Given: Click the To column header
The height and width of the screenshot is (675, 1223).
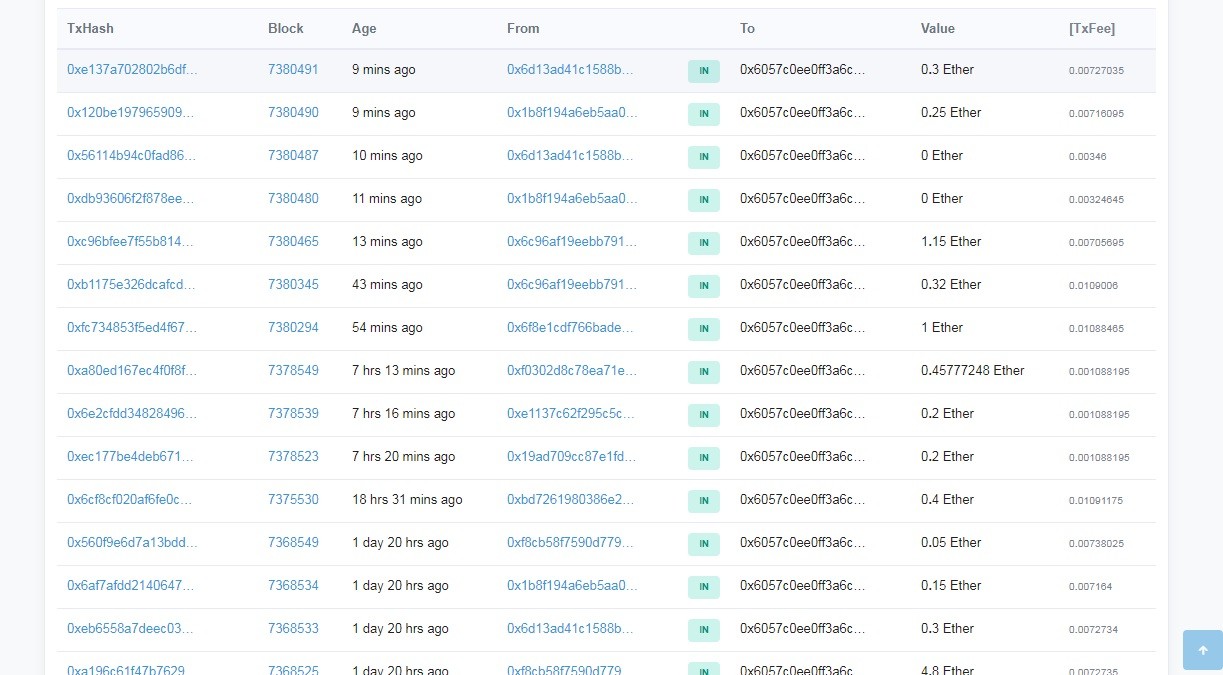Looking at the screenshot, I should pyautogui.click(x=747, y=29).
